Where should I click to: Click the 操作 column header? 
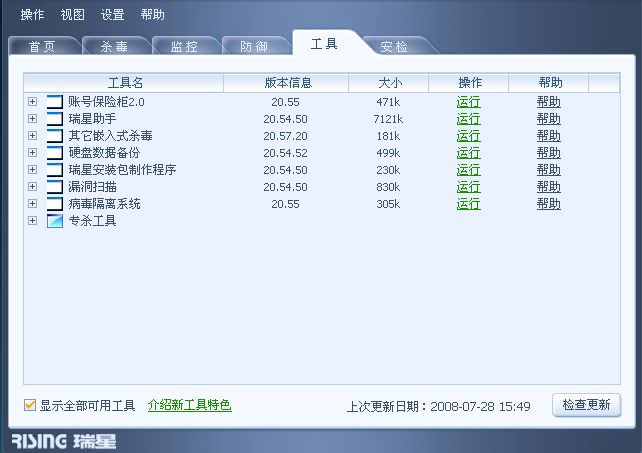pyautogui.click(x=468, y=83)
